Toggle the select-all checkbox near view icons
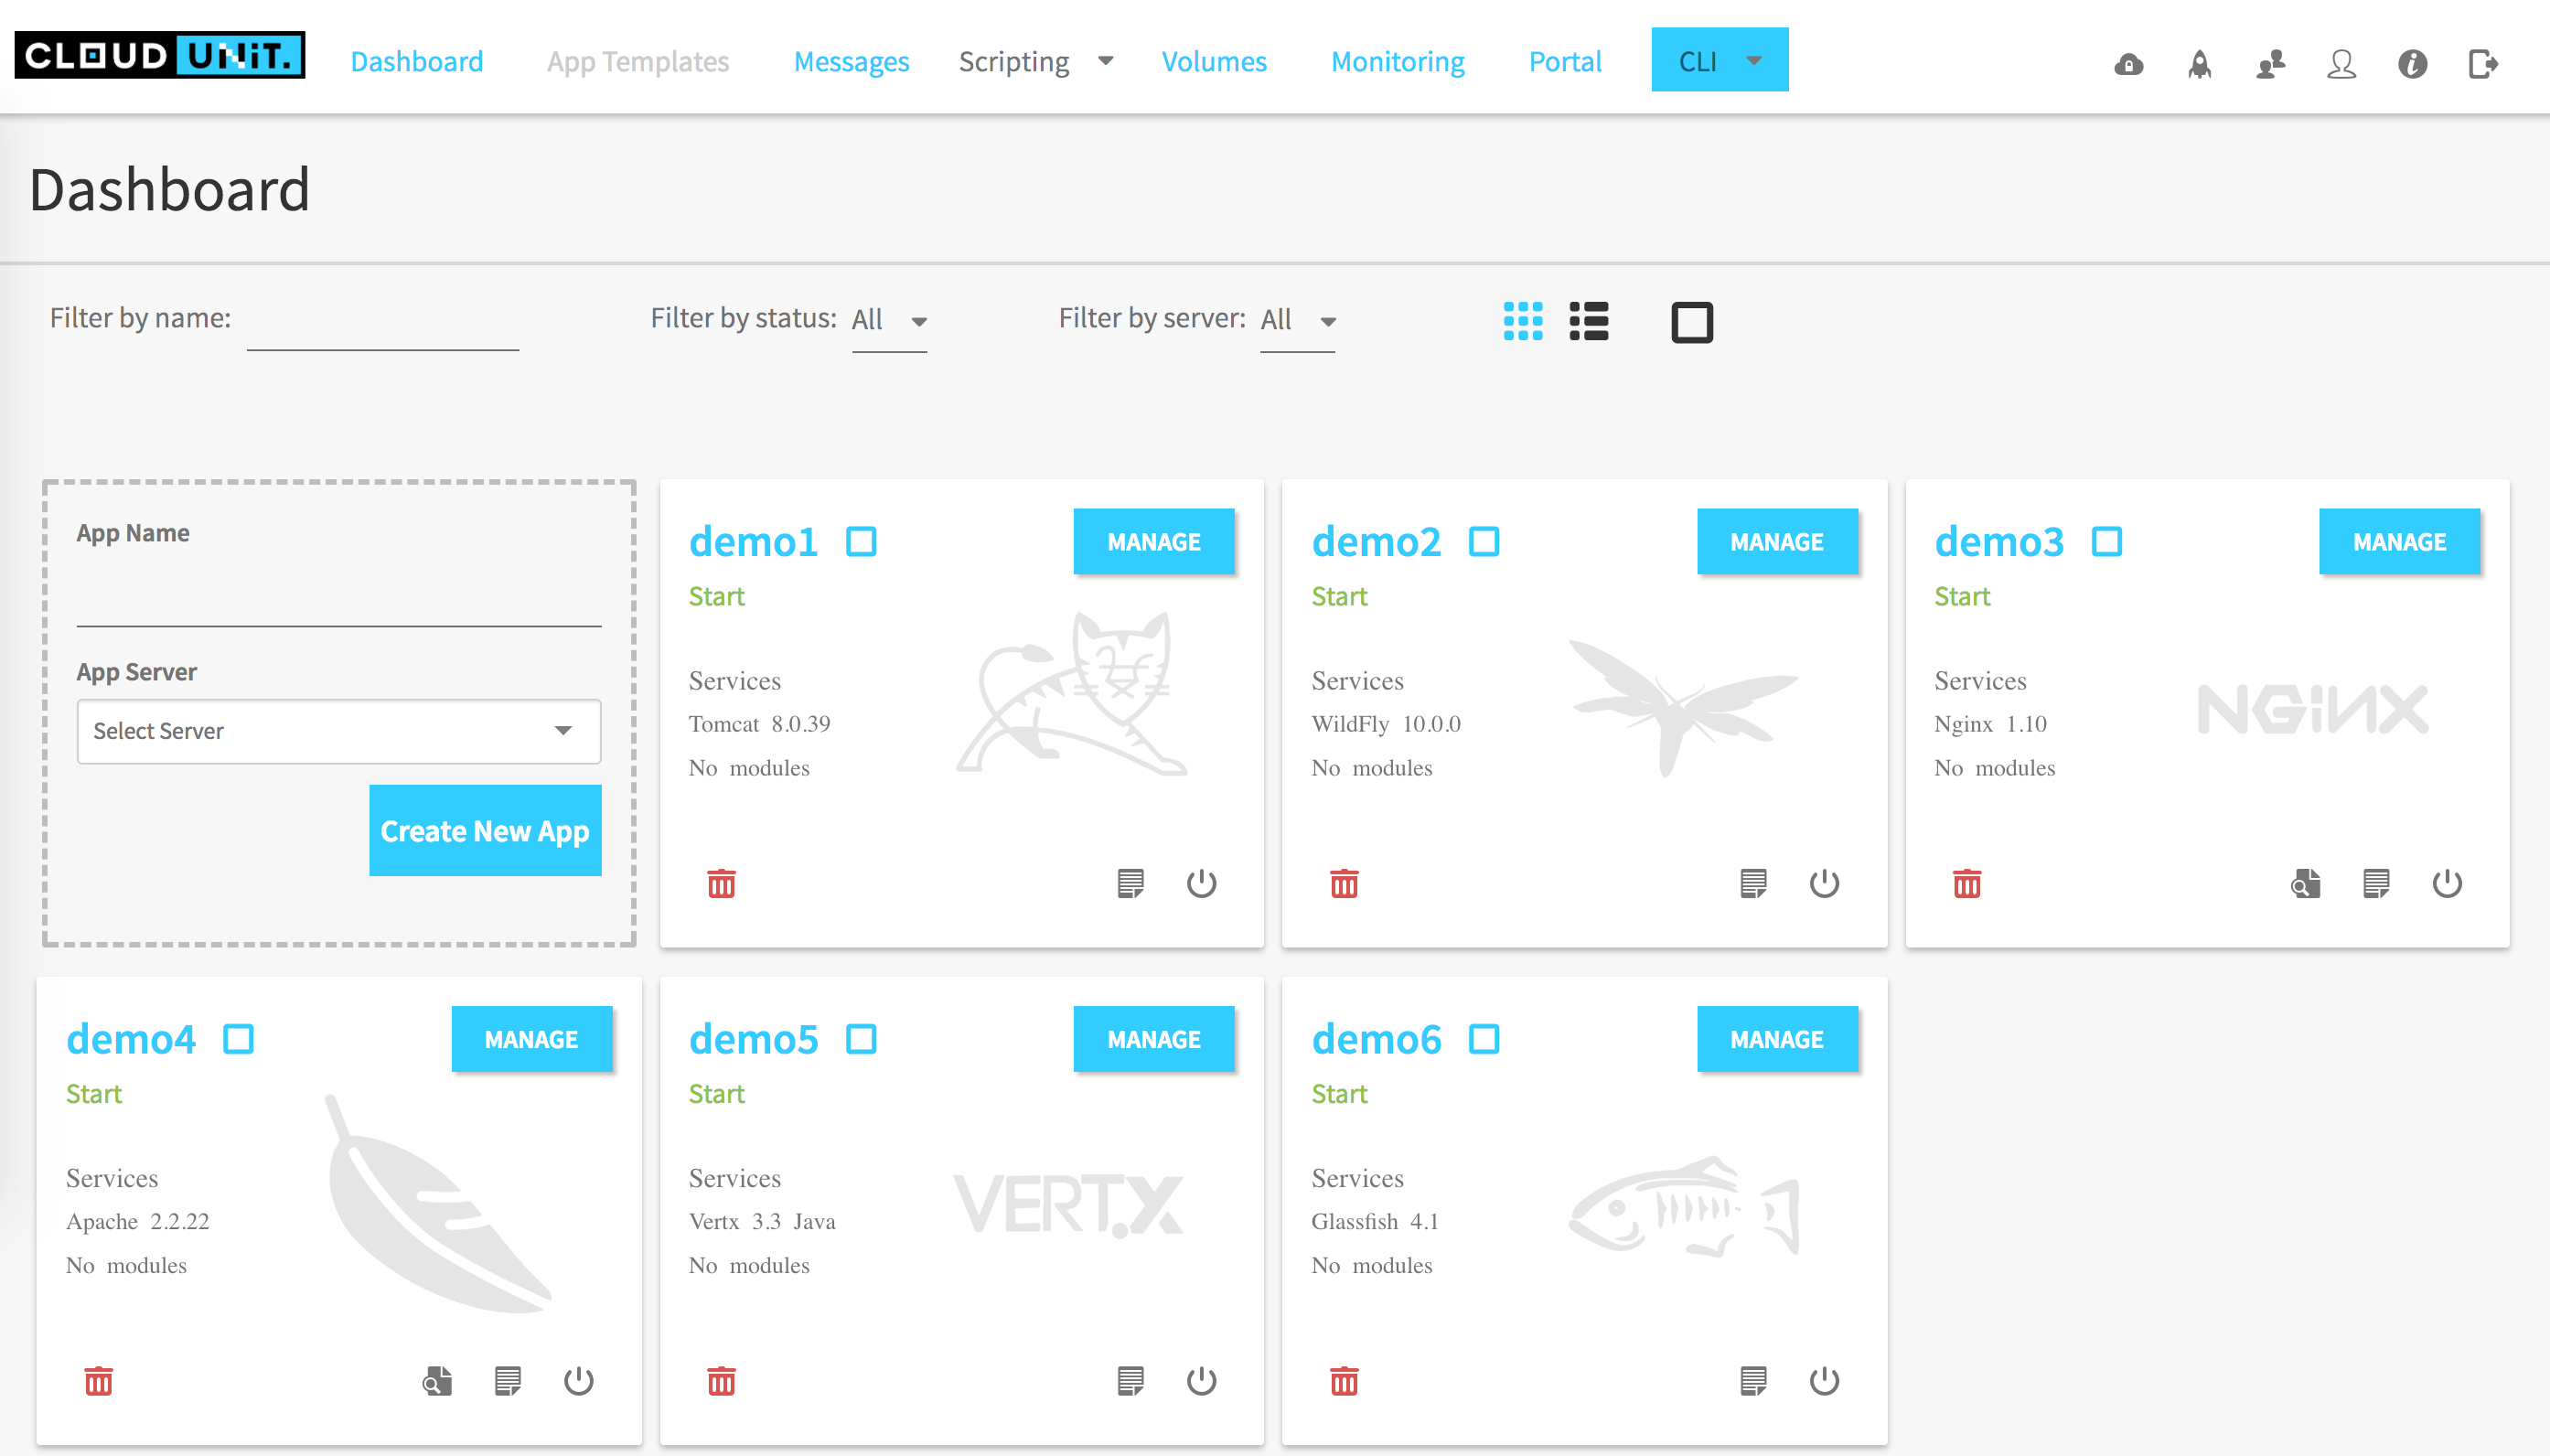 coord(1691,322)
